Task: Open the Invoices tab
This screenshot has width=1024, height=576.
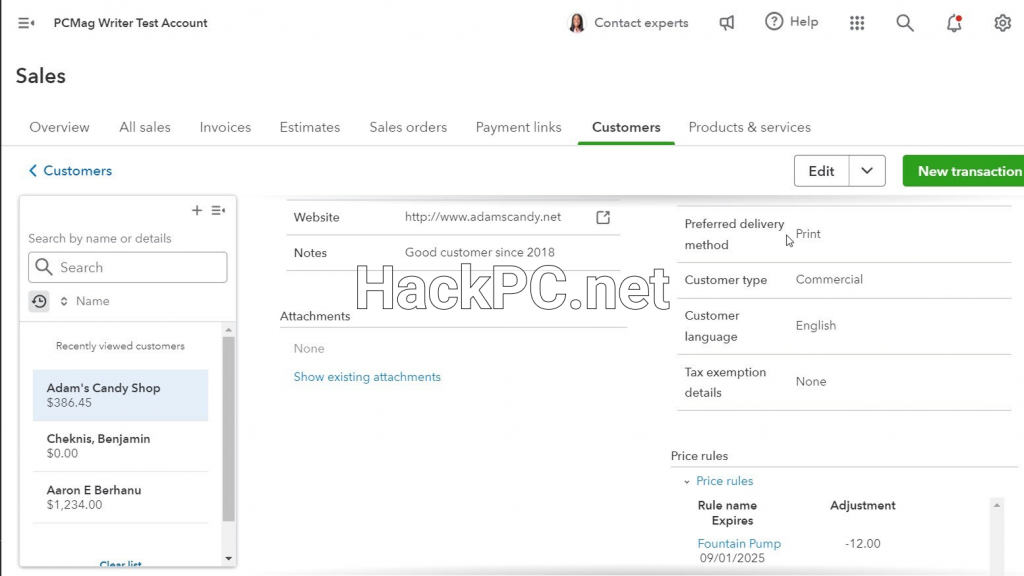Action: (225, 127)
